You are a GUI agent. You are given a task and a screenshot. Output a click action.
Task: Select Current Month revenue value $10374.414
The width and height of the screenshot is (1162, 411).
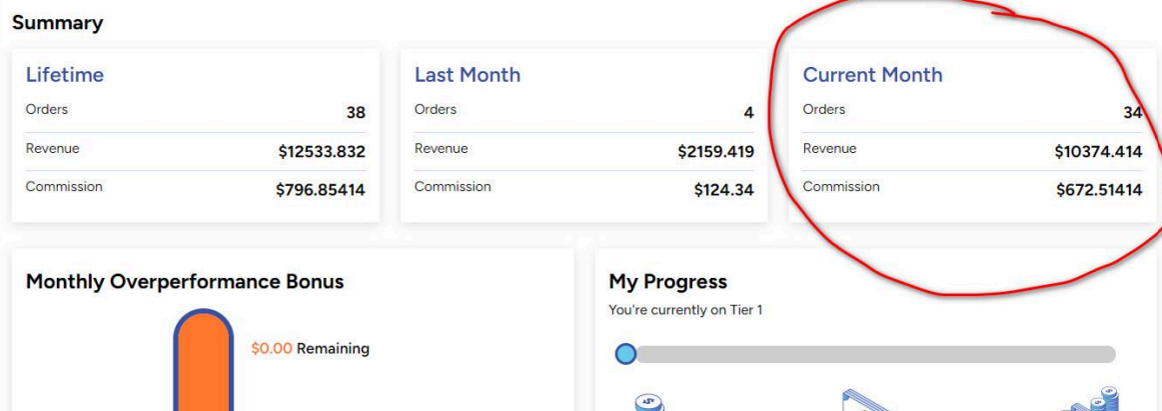coord(1097,152)
